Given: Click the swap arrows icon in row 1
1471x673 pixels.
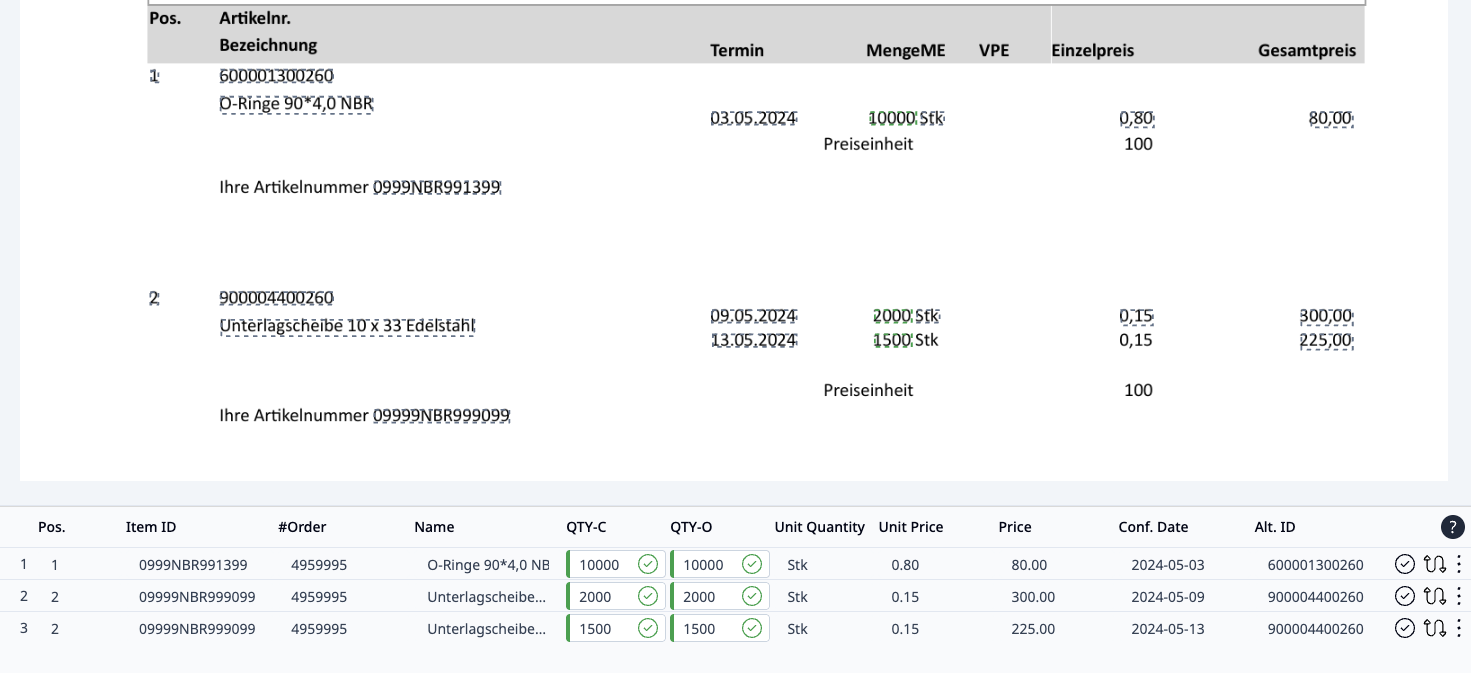Looking at the screenshot, I should pyautogui.click(x=1434, y=564).
